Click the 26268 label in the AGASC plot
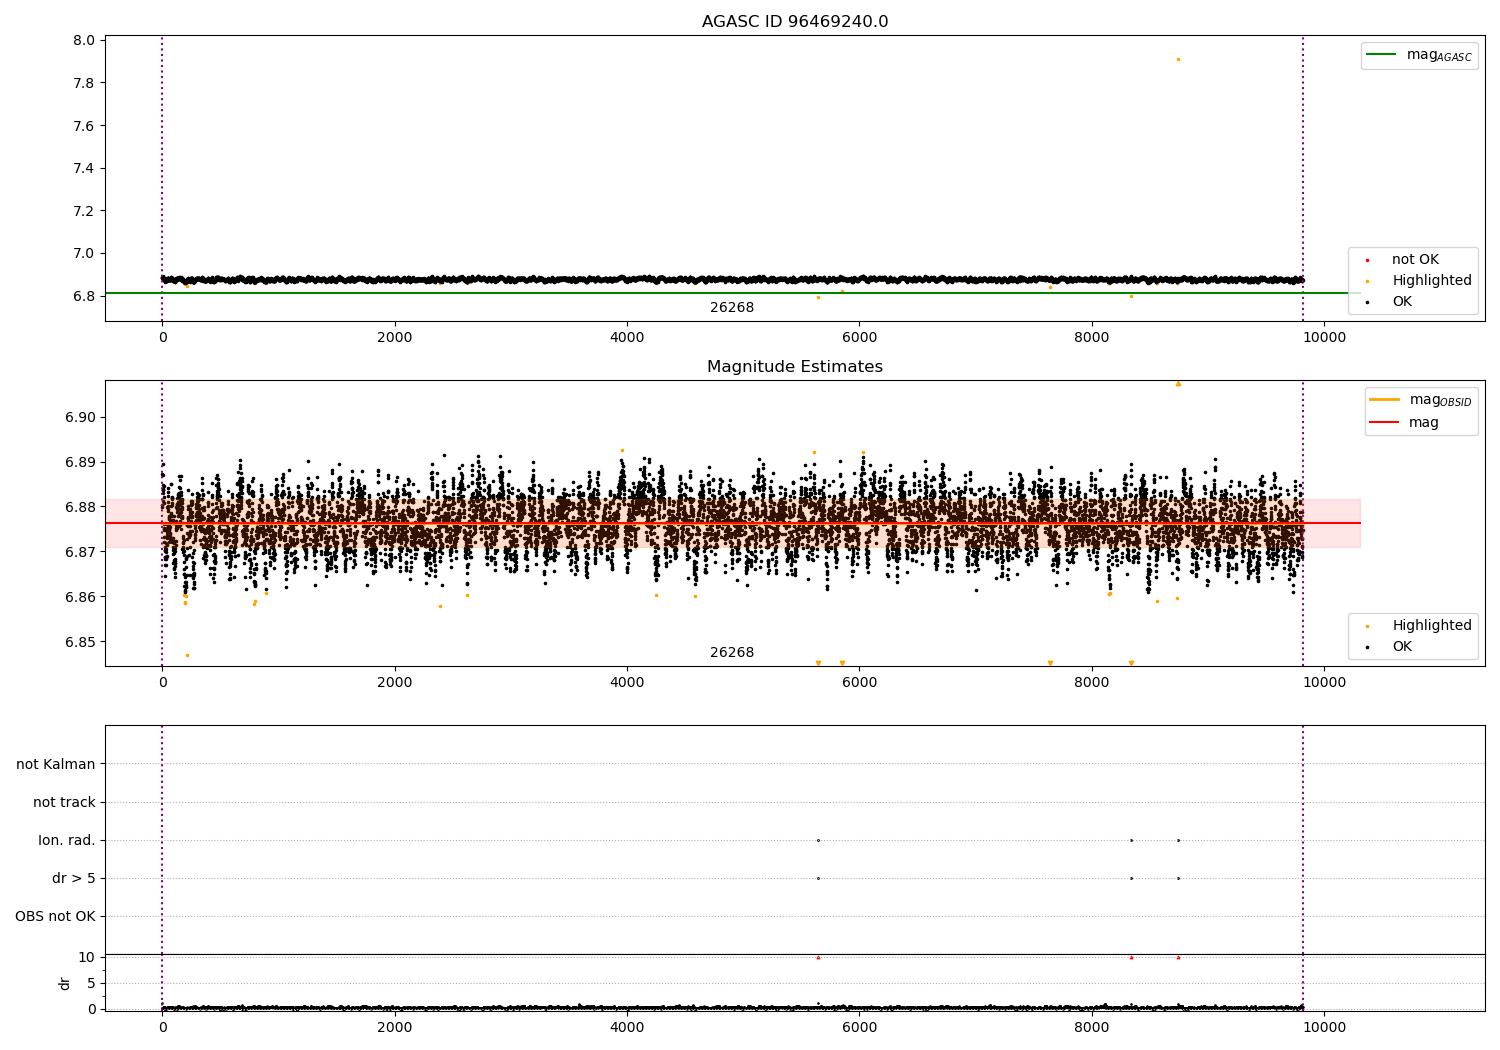1500x1050 pixels. pos(732,308)
